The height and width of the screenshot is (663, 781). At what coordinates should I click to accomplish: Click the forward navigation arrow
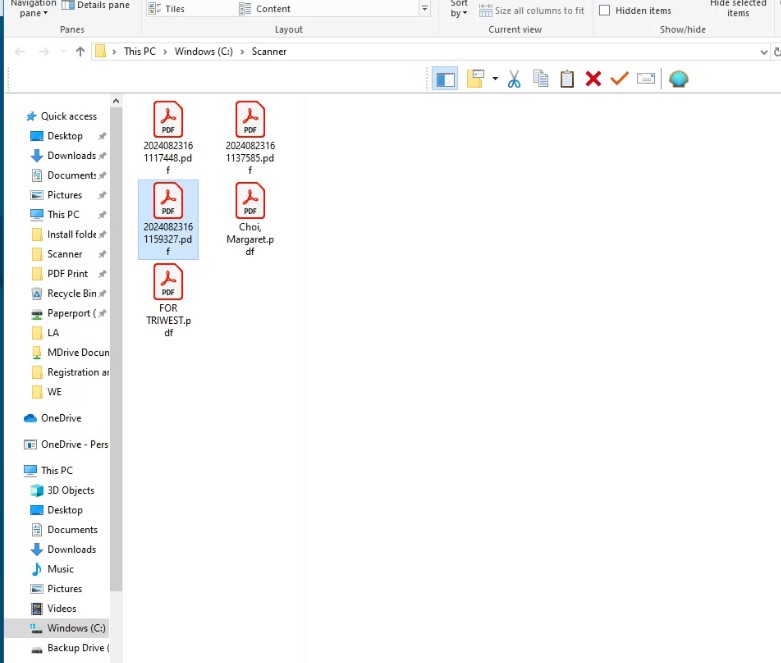[x=44, y=51]
